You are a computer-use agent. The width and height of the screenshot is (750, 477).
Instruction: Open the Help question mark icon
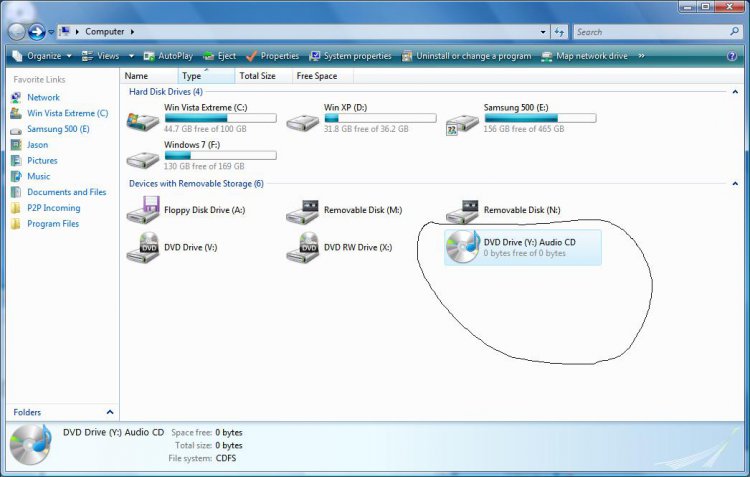(x=732, y=56)
